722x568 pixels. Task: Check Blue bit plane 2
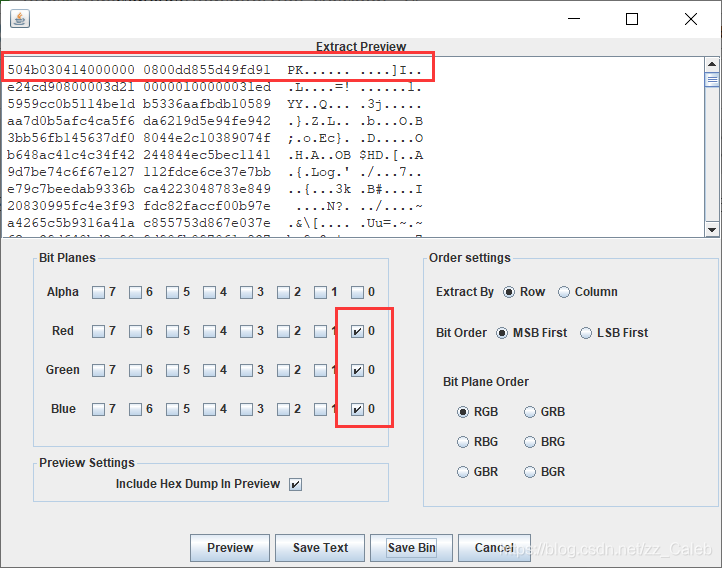[x=283, y=409]
